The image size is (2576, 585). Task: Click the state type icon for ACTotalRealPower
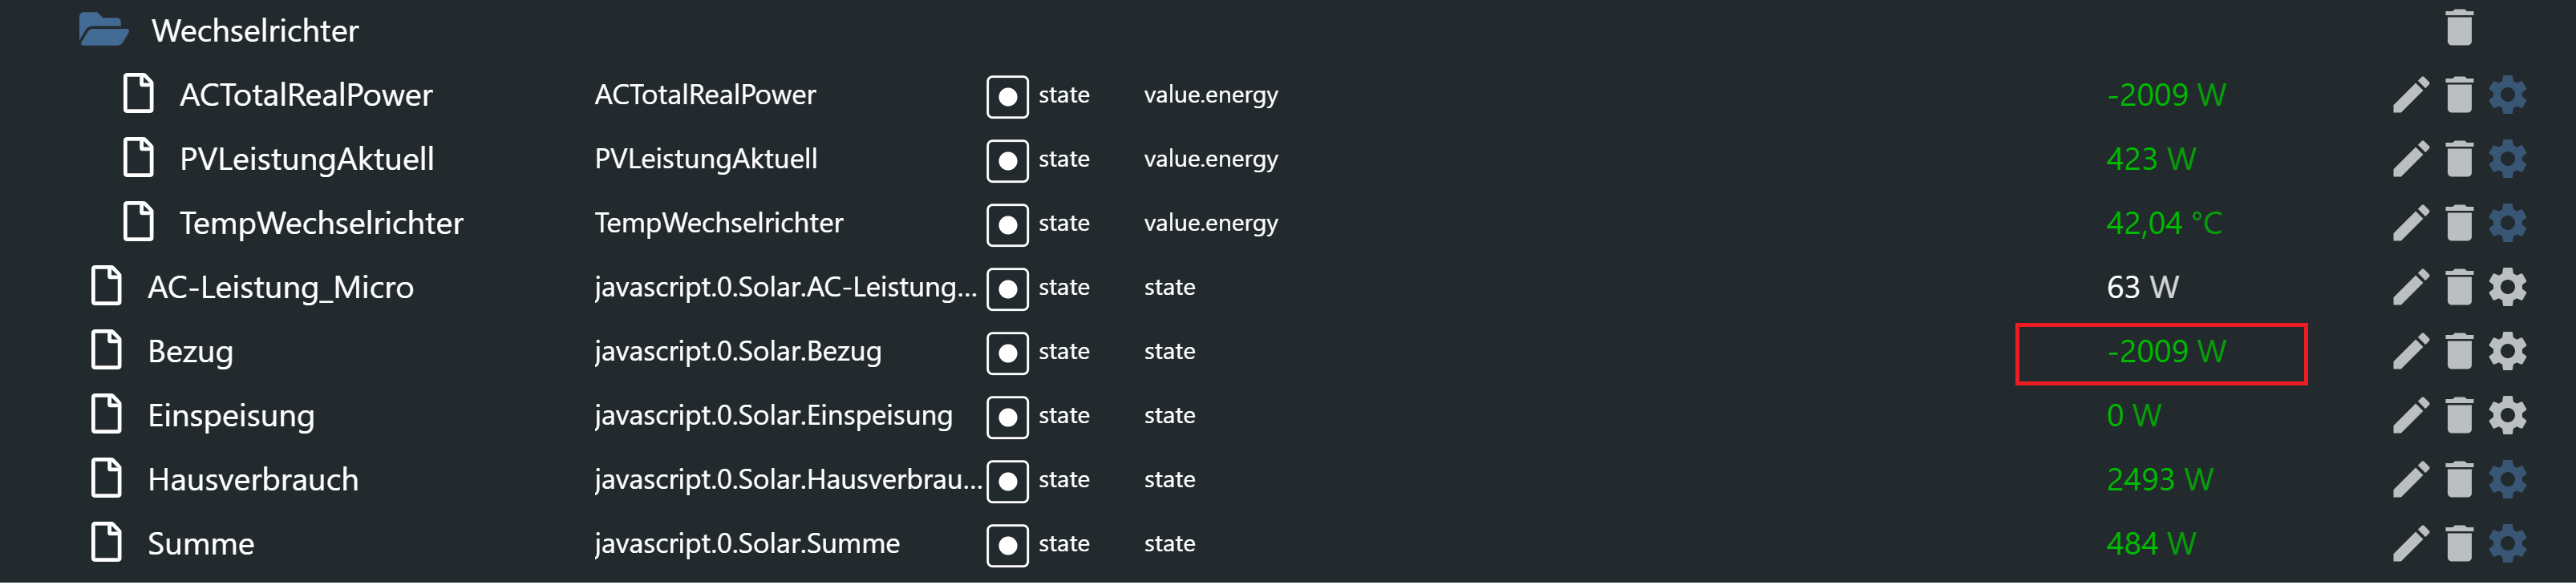coord(1007,96)
